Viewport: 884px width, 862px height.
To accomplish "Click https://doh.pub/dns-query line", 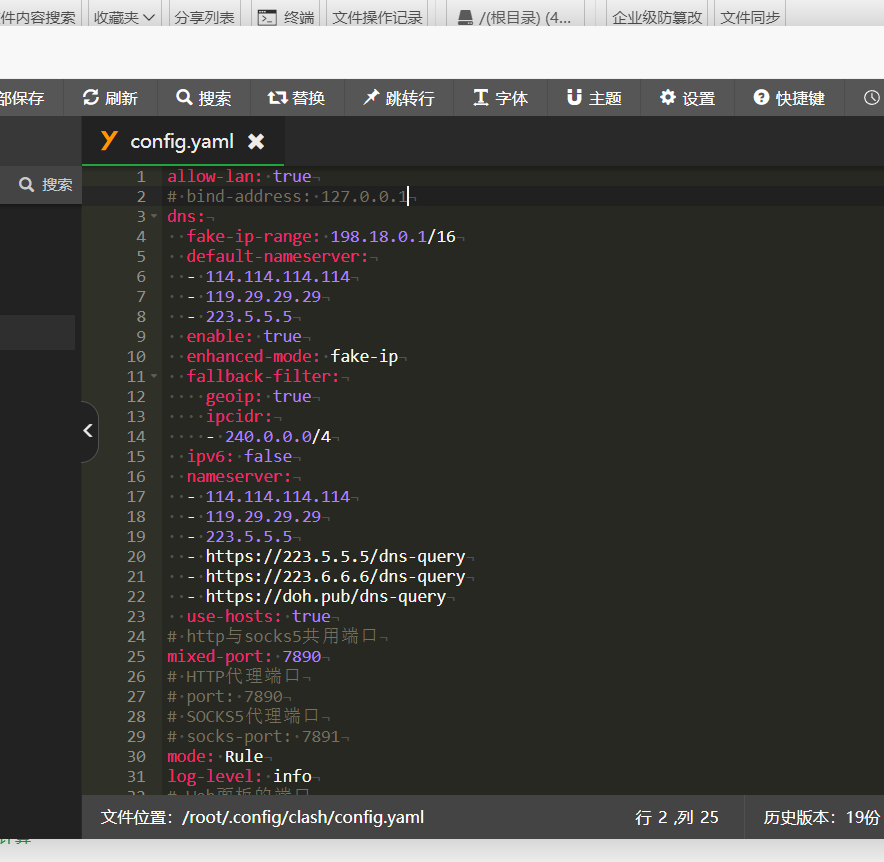I will pos(326,596).
